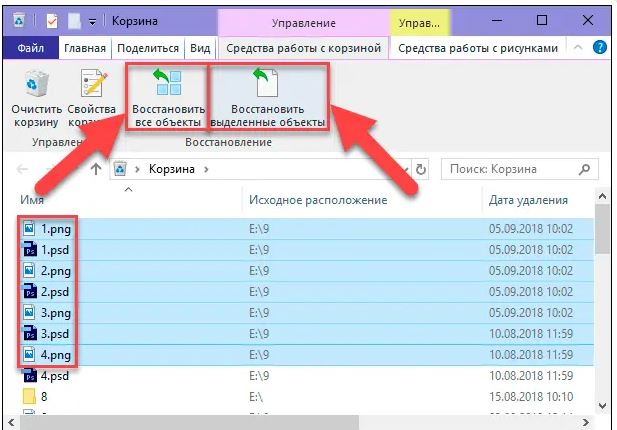Image resolution: width=617 pixels, height=430 pixels.
Task: Click the Properties checkmark quick access icon
Action: pyautogui.click(x=52, y=21)
